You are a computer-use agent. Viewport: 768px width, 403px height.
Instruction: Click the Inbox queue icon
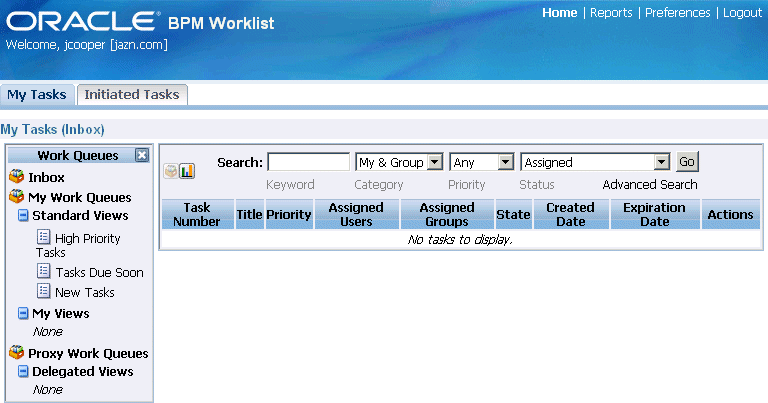[x=17, y=176]
